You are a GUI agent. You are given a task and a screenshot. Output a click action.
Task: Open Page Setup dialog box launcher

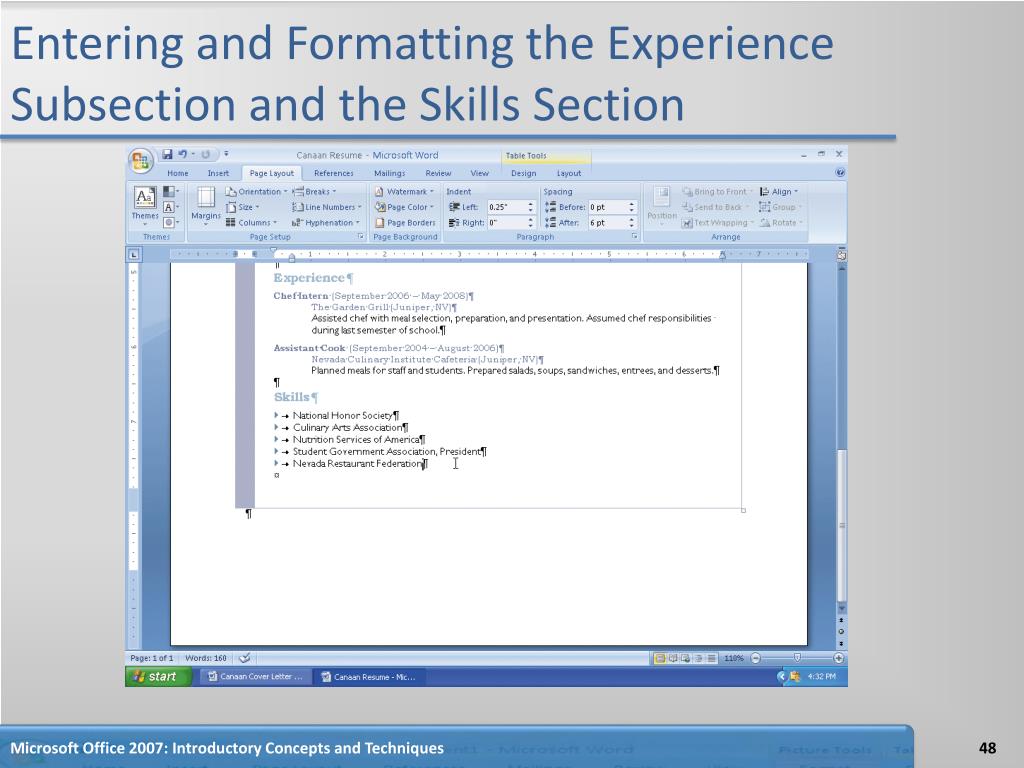(360, 236)
